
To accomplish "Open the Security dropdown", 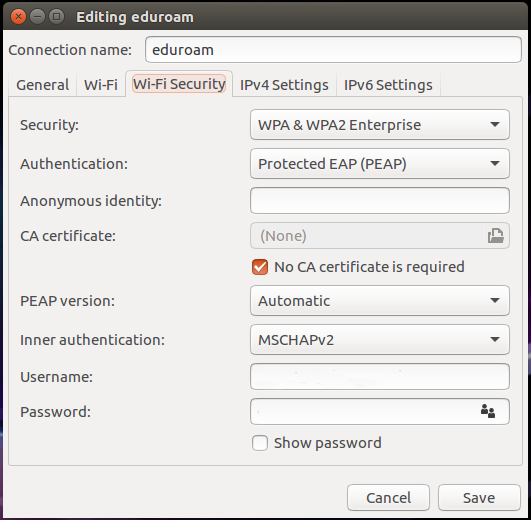I will click(x=380, y=125).
